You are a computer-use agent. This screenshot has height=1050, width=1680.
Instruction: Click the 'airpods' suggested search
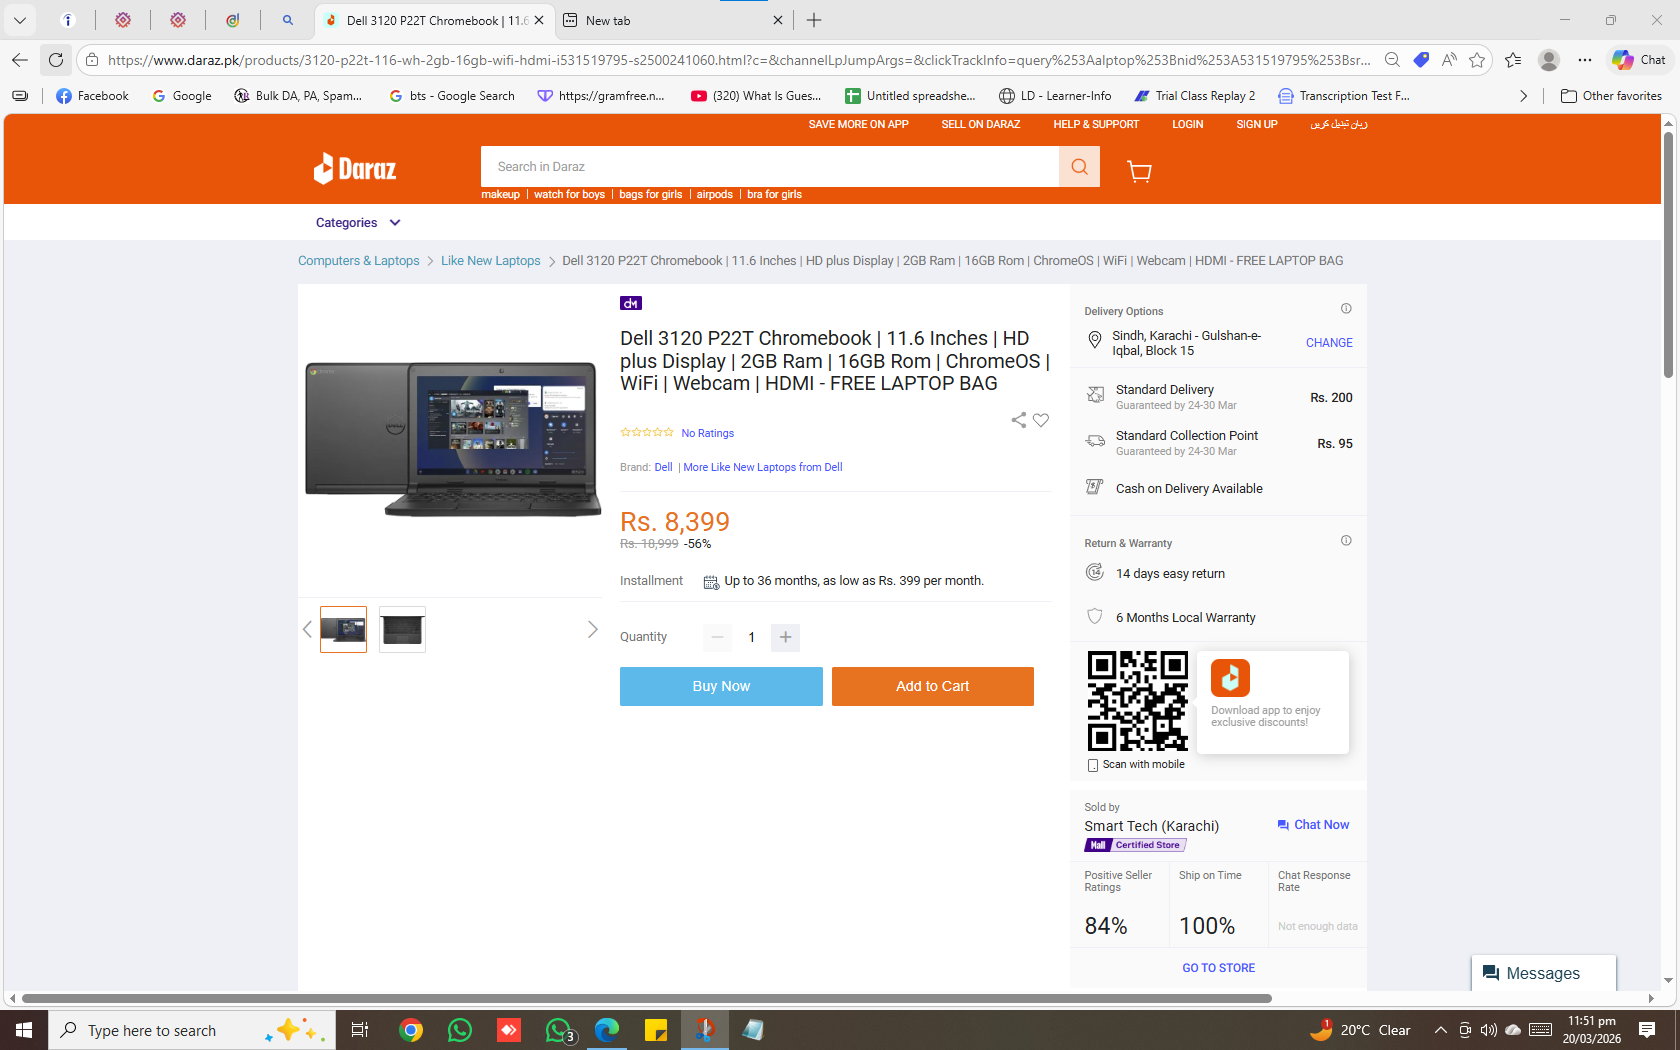tap(715, 195)
